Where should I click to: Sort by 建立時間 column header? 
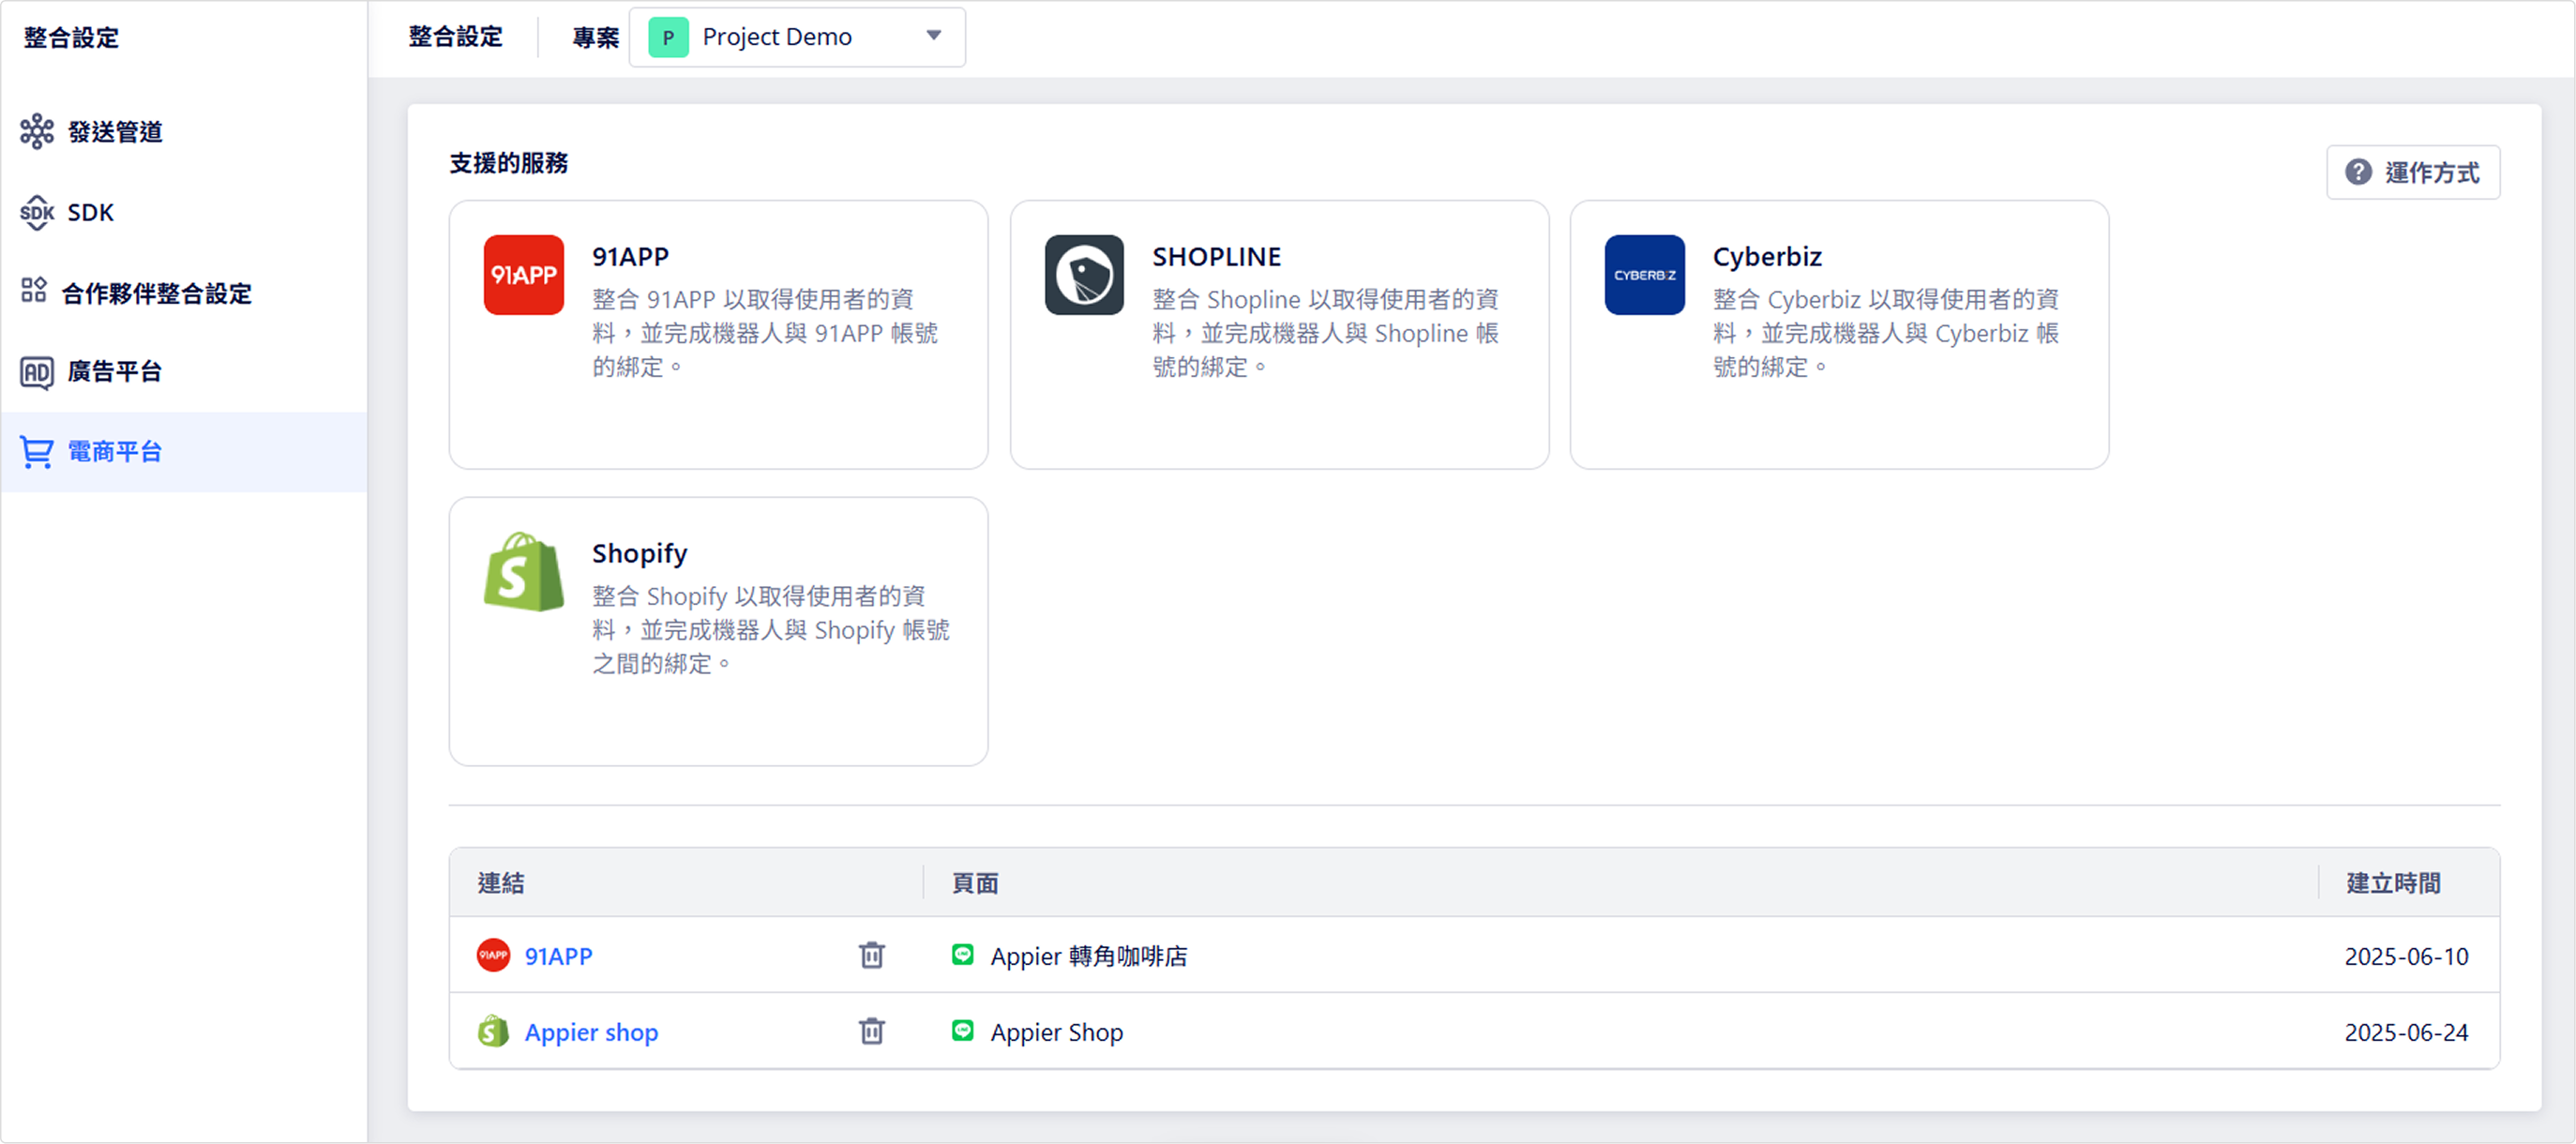coord(2393,883)
